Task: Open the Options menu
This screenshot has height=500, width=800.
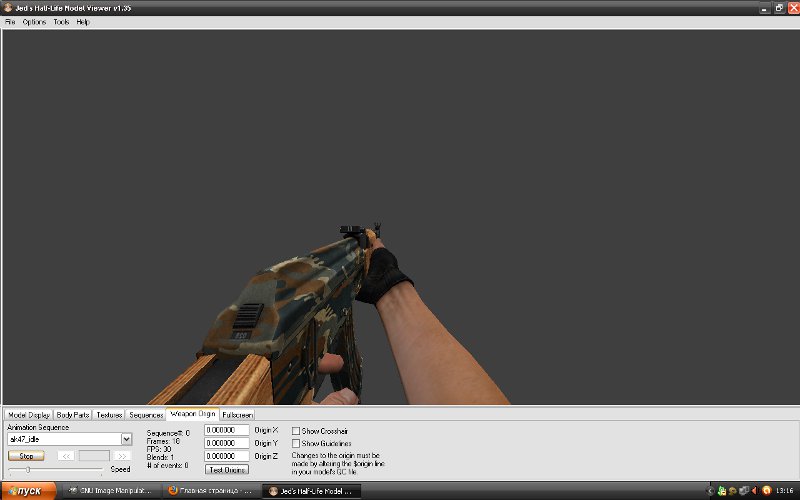Action: pos(34,22)
